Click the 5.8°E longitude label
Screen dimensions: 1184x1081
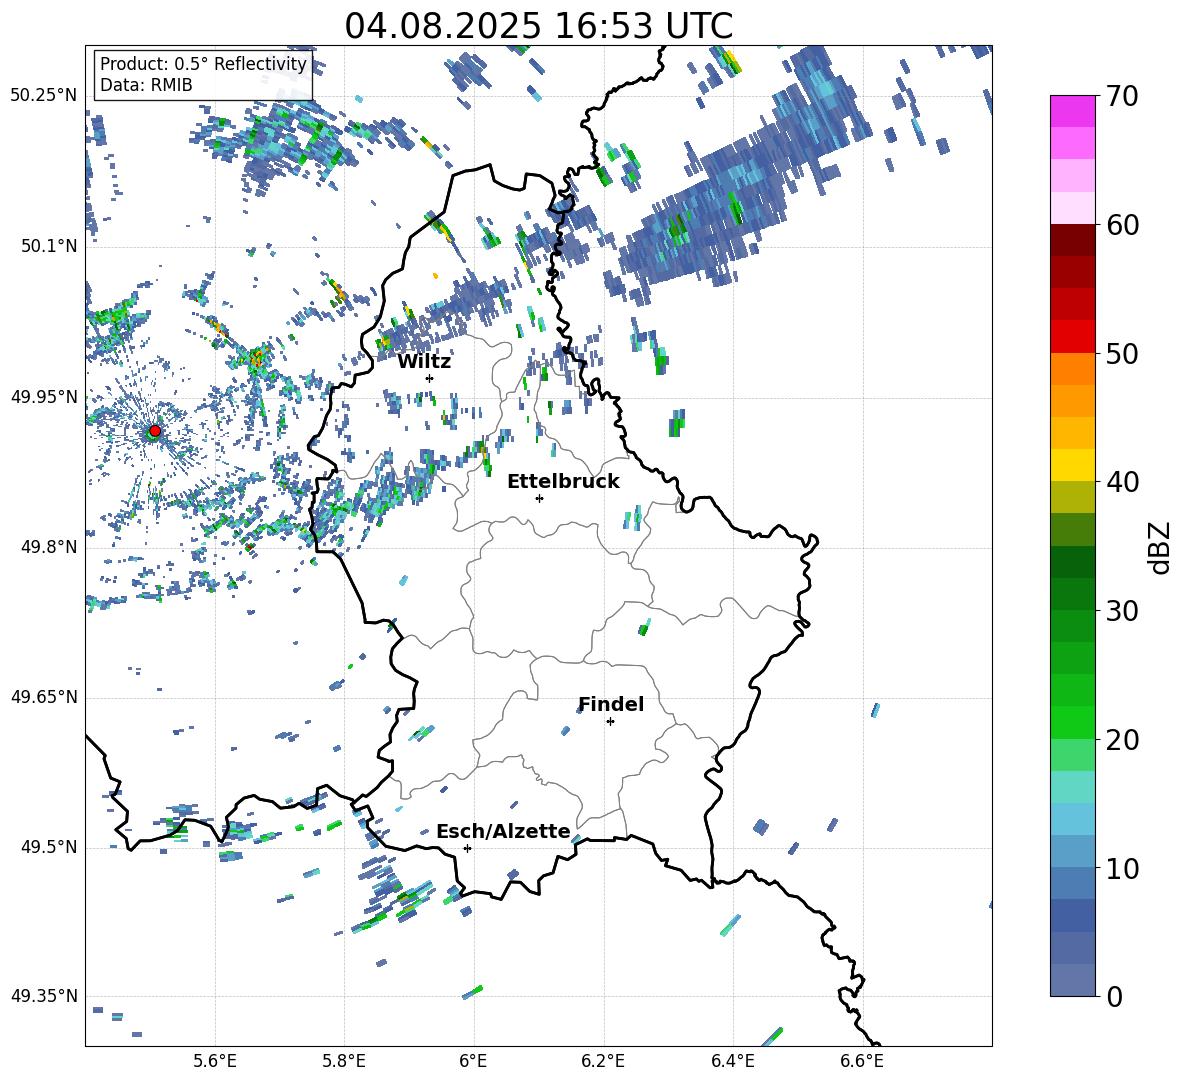pyautogui.click(x=344, y=1061)
